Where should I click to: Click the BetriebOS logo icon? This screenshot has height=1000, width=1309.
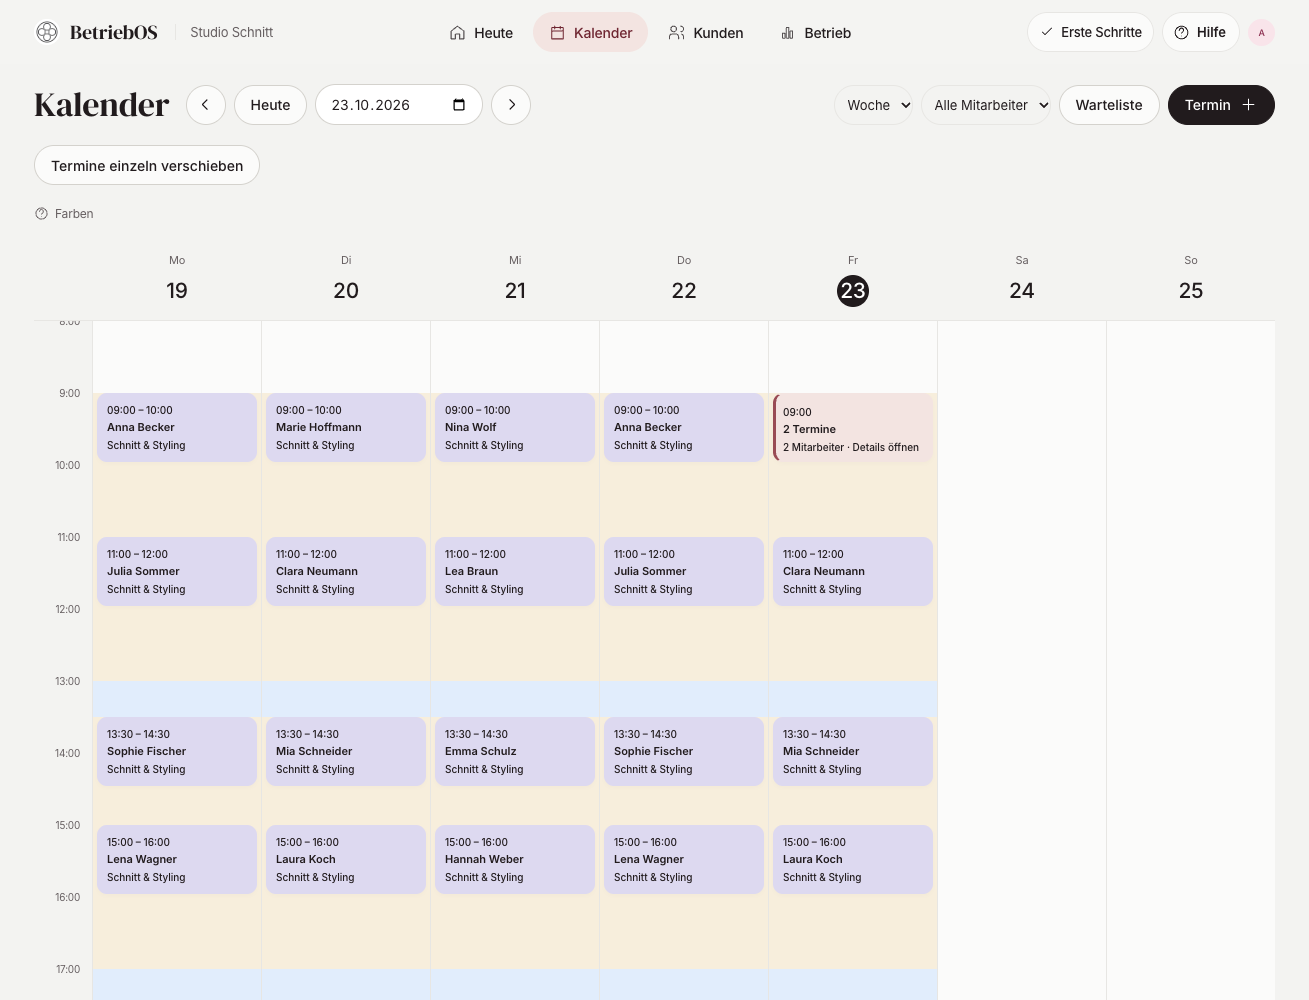(47, 32)
